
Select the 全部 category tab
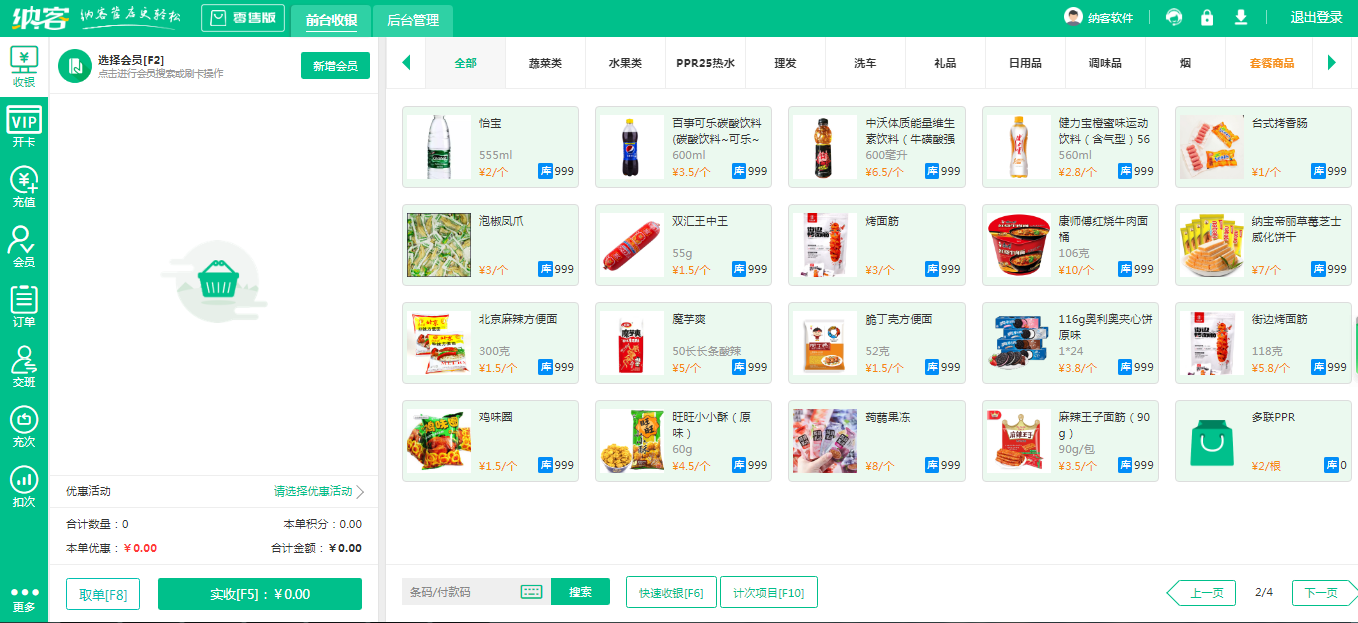(466, 63)
